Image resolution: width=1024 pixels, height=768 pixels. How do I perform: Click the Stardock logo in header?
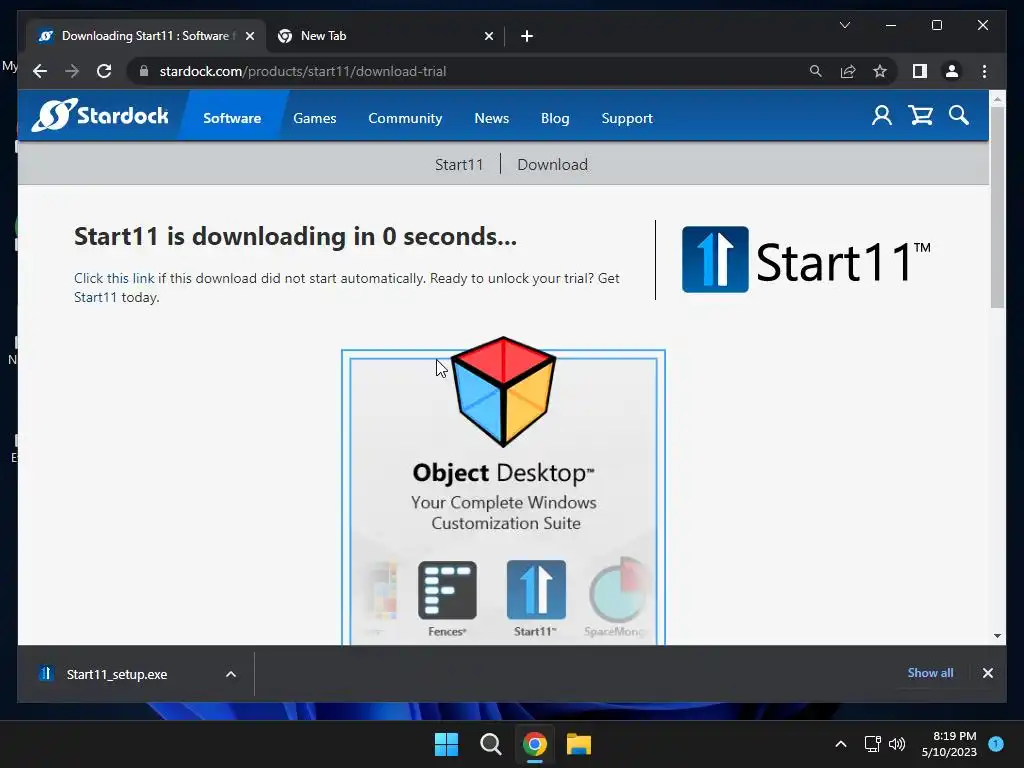(100, 116)
